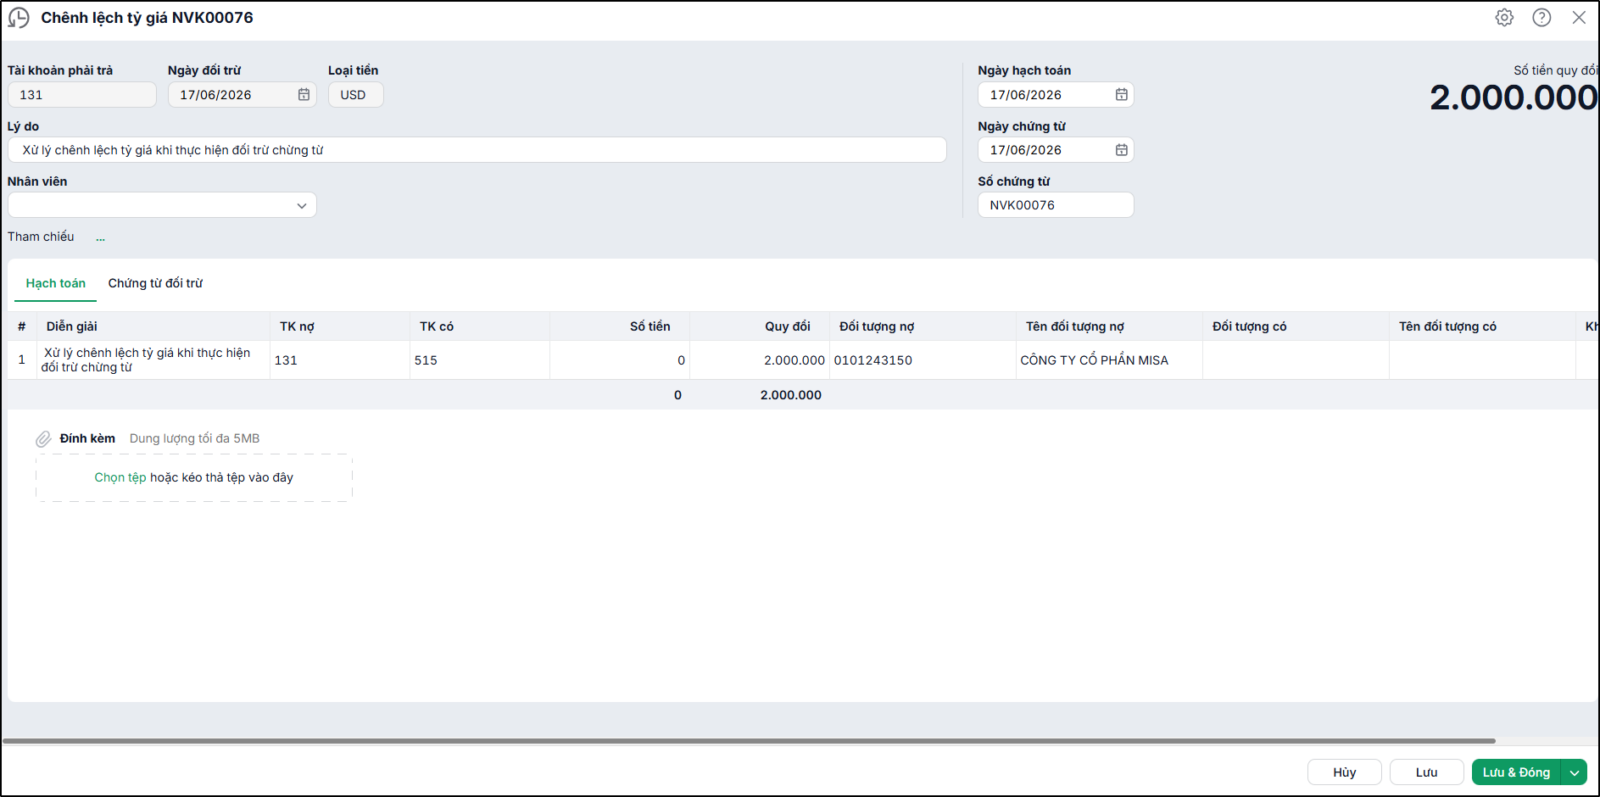Open calendar picker for Ngày đối trừ
Screen dimensions: 1600x797
click(x=304, y=95)
